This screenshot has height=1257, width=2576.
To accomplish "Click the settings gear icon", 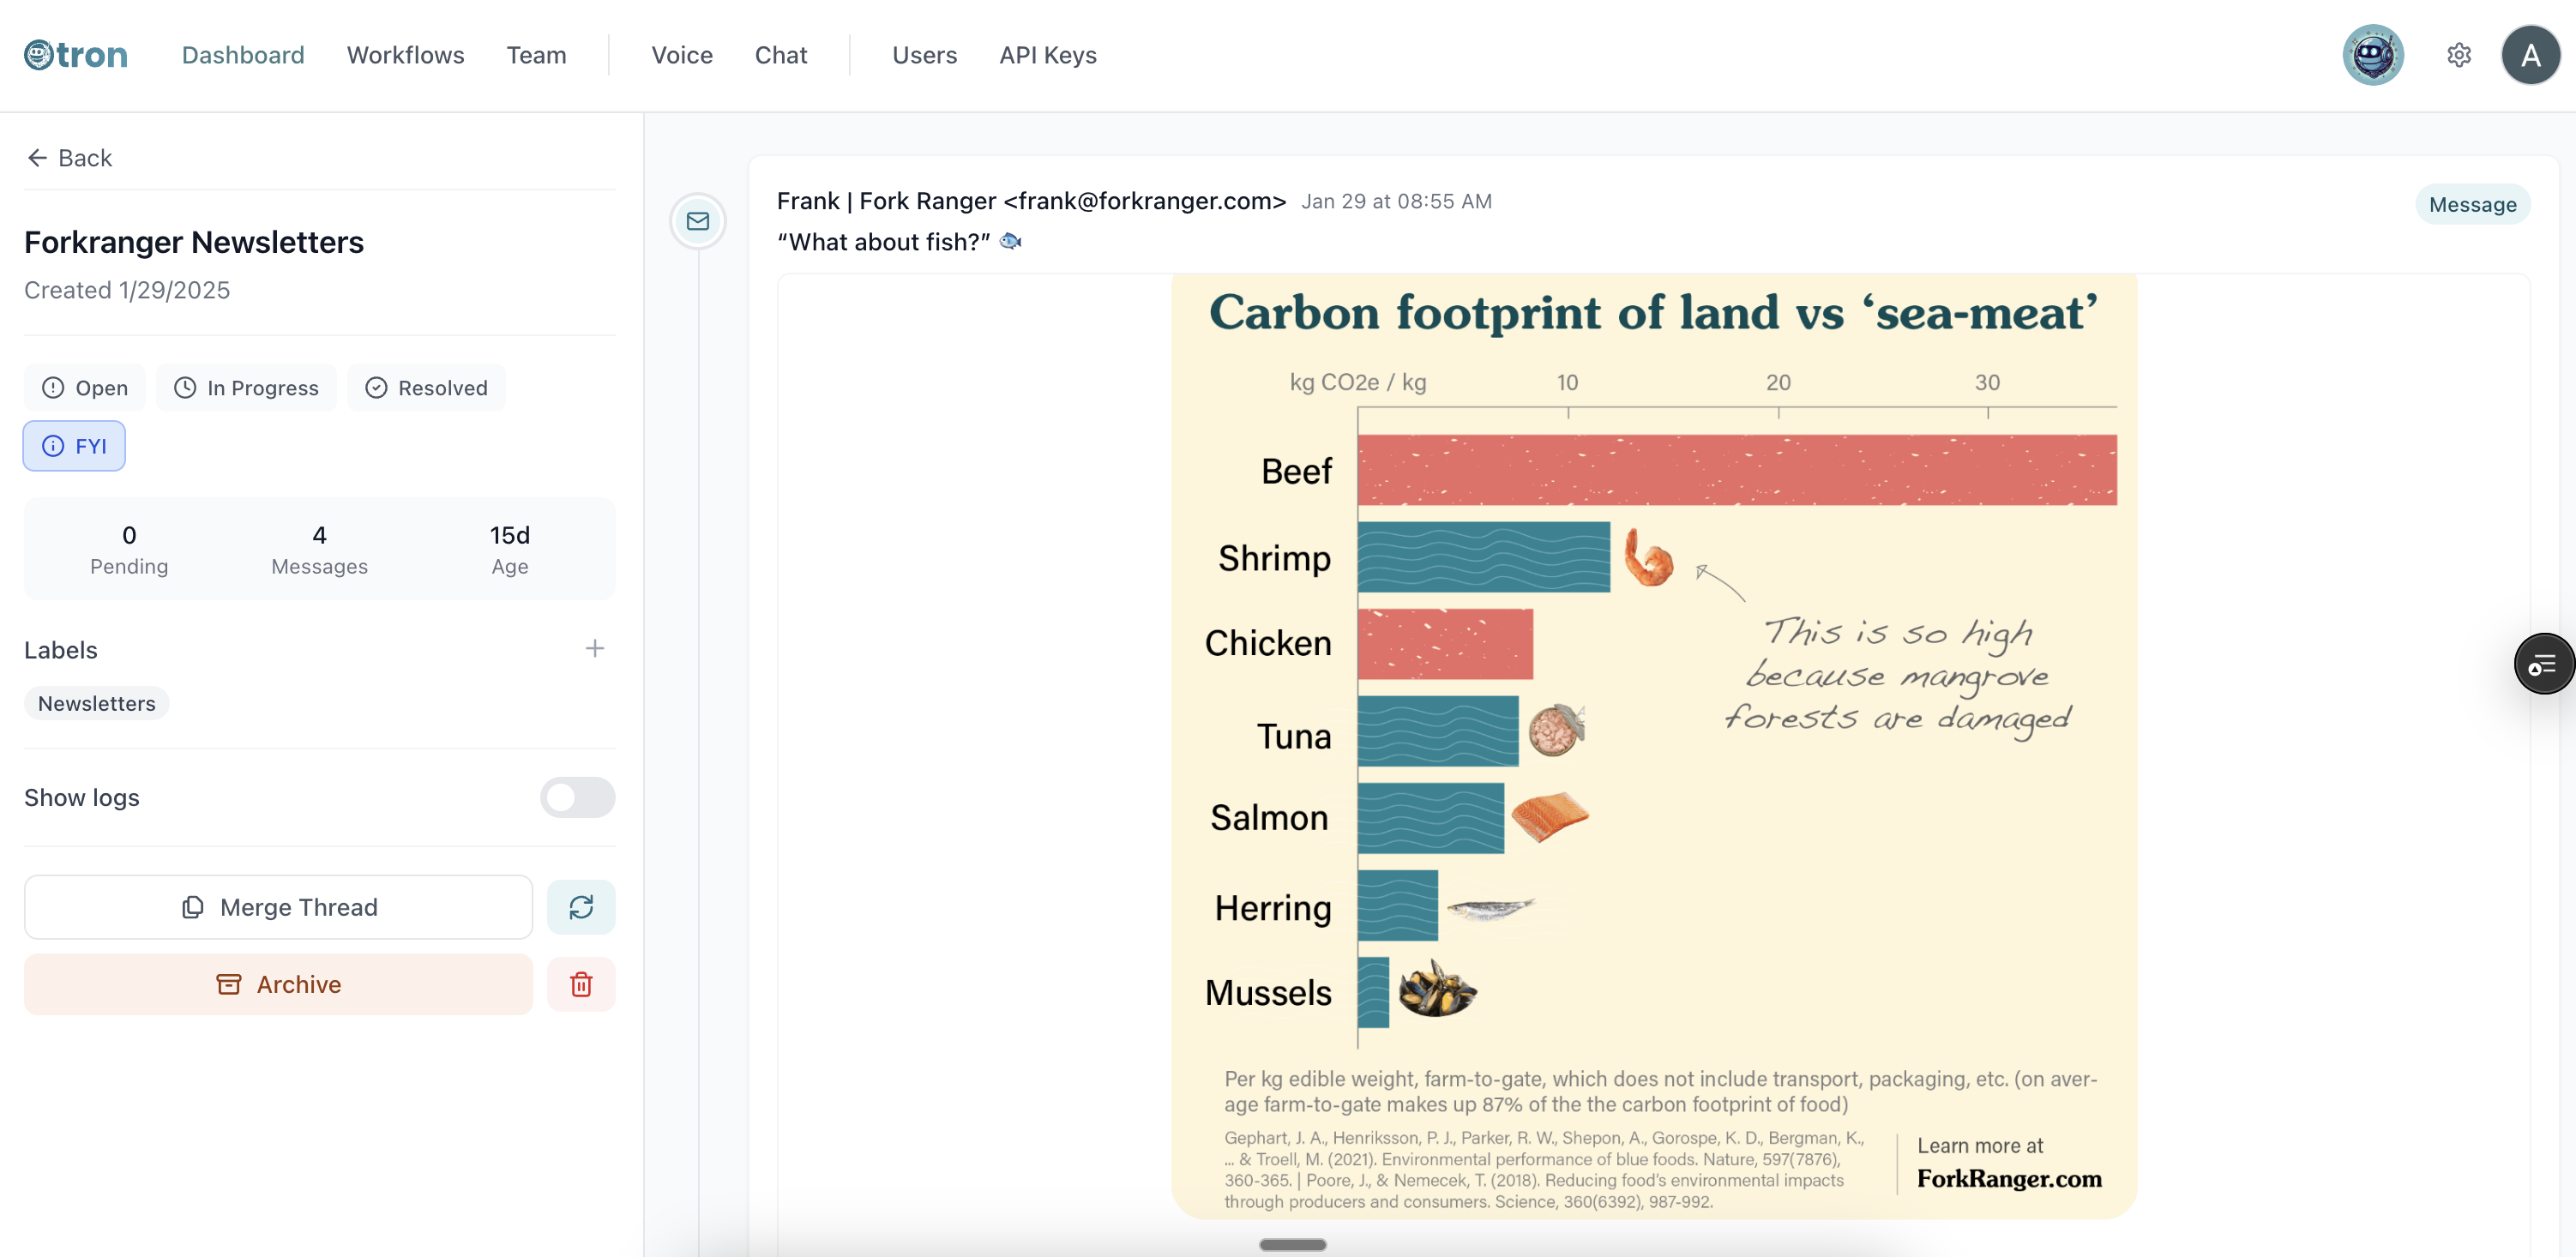I will tap(2459, 55).
